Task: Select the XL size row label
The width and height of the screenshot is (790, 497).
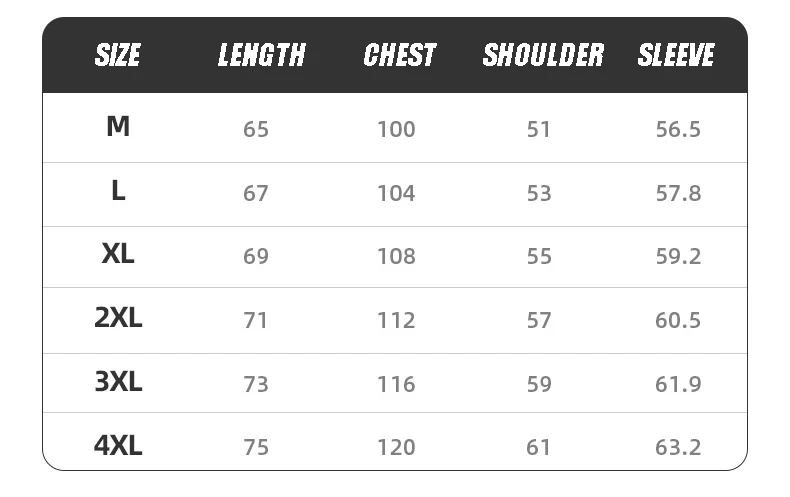Action: tap(118, 255)
